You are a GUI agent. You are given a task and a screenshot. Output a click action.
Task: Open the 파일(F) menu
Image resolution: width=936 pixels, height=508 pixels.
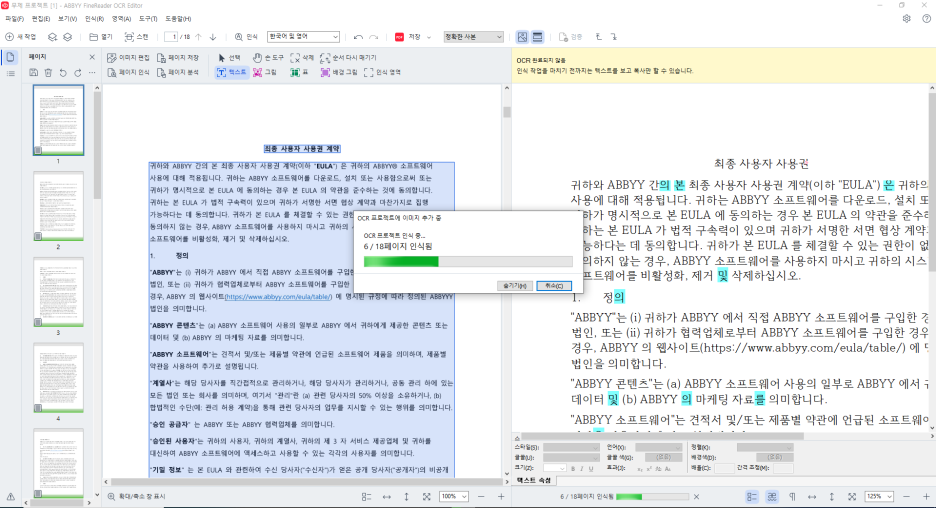click(x=14, y=19)
